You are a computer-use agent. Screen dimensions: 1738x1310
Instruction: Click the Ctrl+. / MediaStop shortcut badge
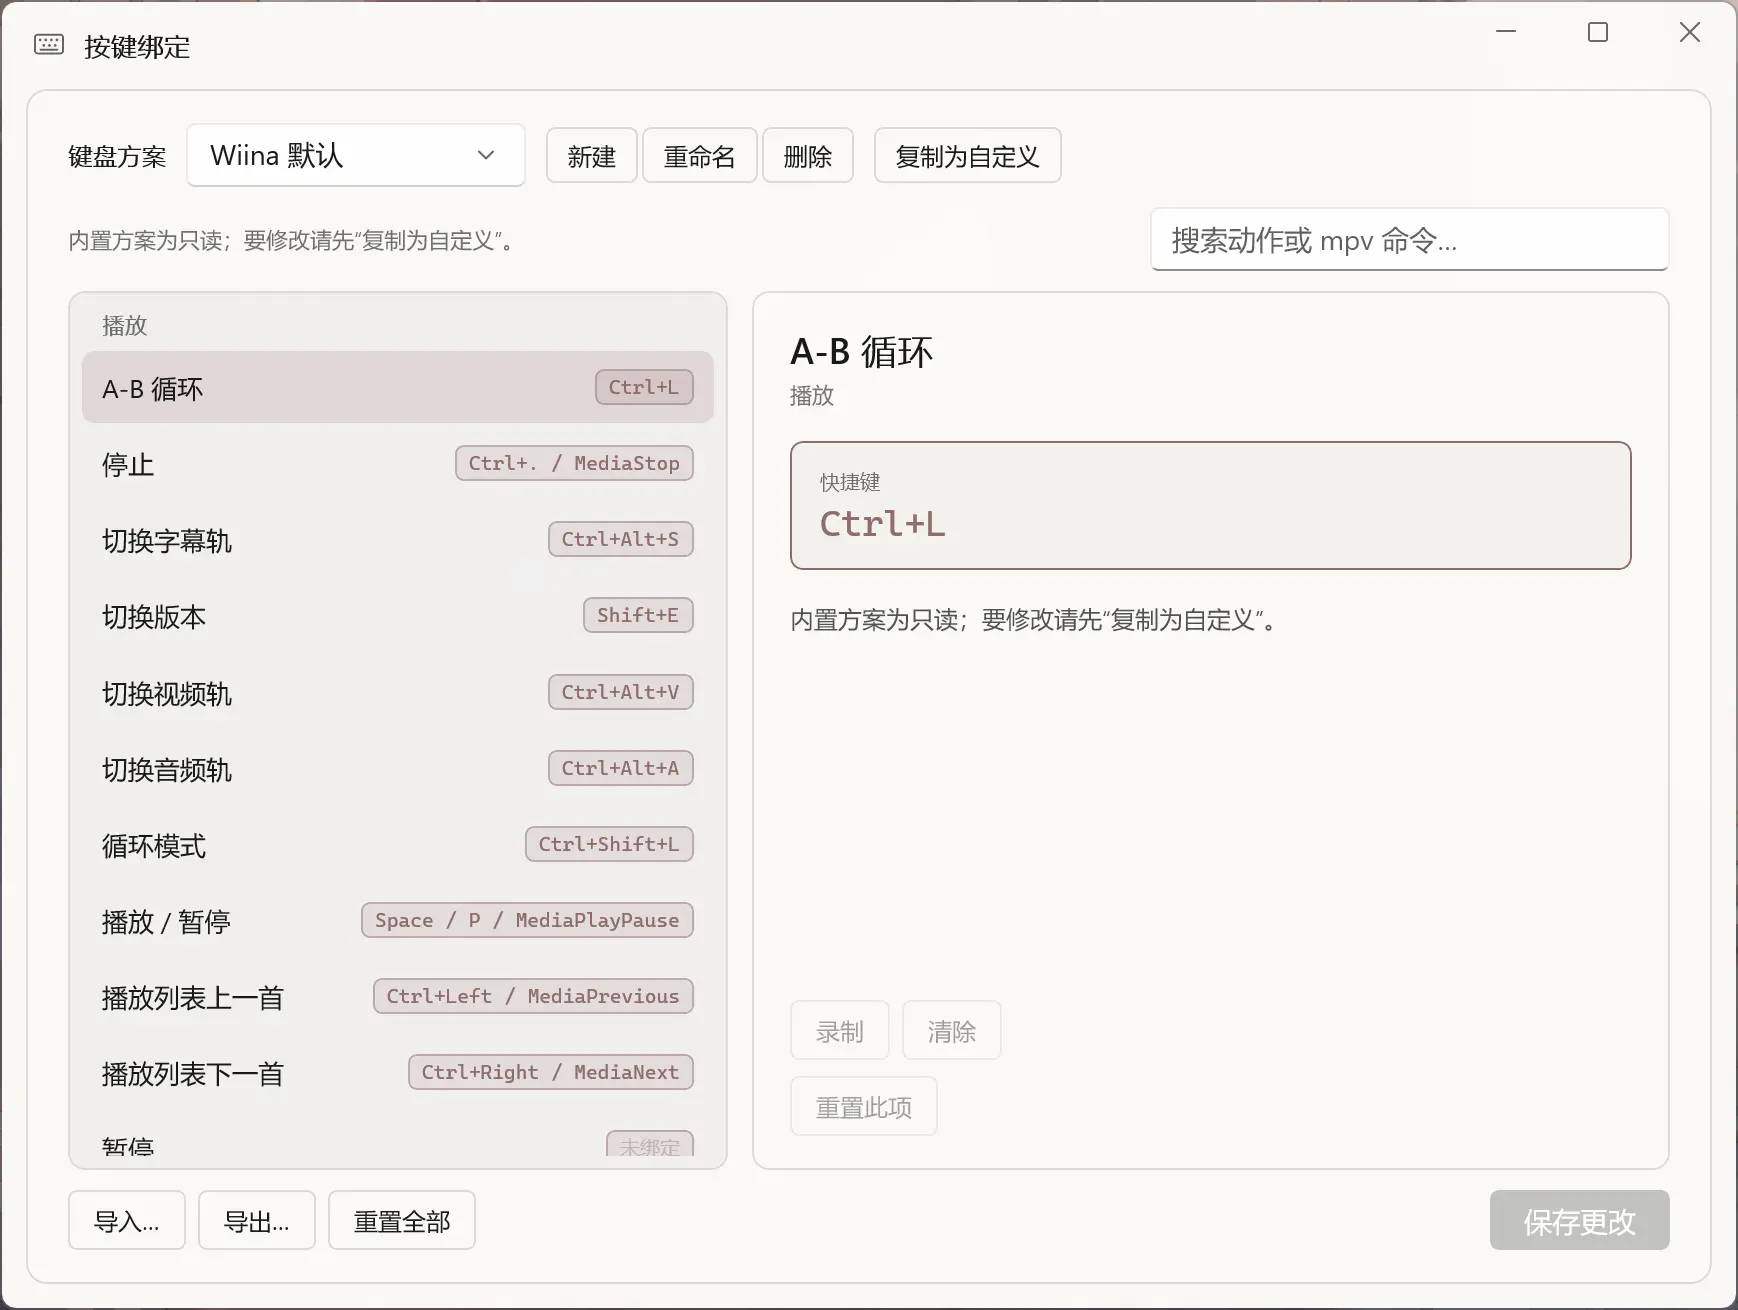pos(574,463)
